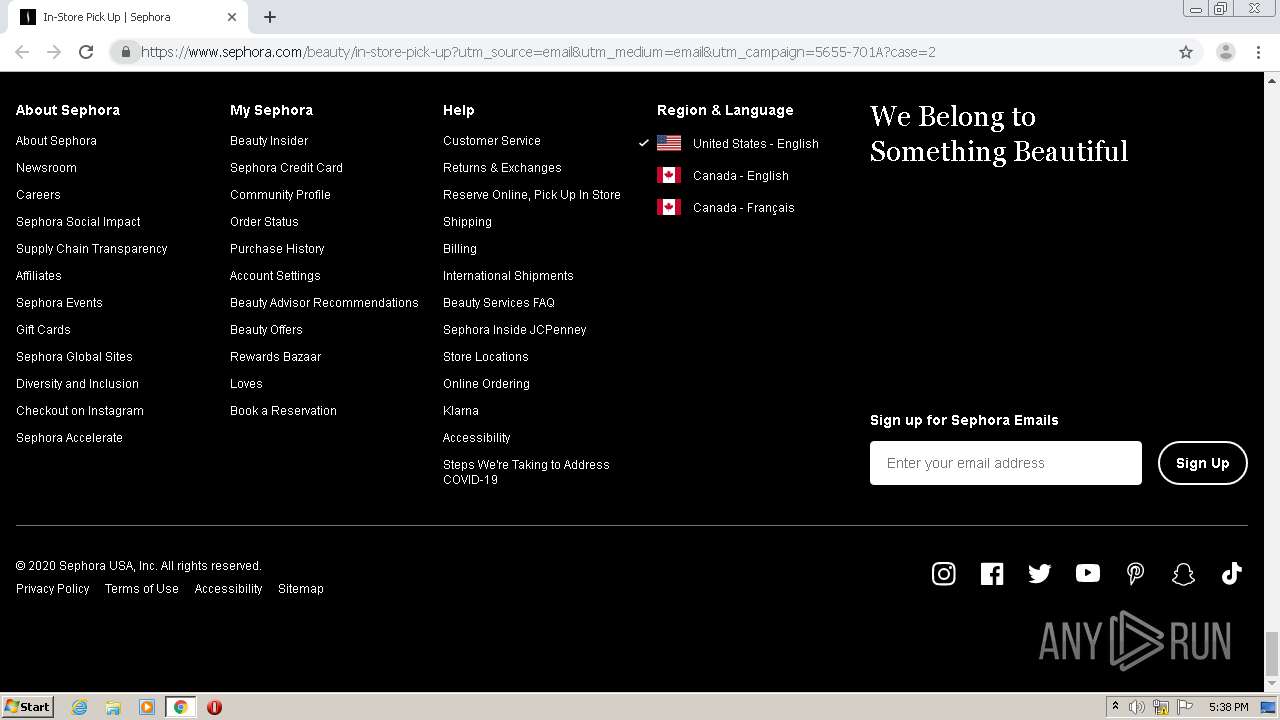Open Reserve Online, Pick Up In Store
This screenshot has height=720, width=1280.
pos(532,195)
